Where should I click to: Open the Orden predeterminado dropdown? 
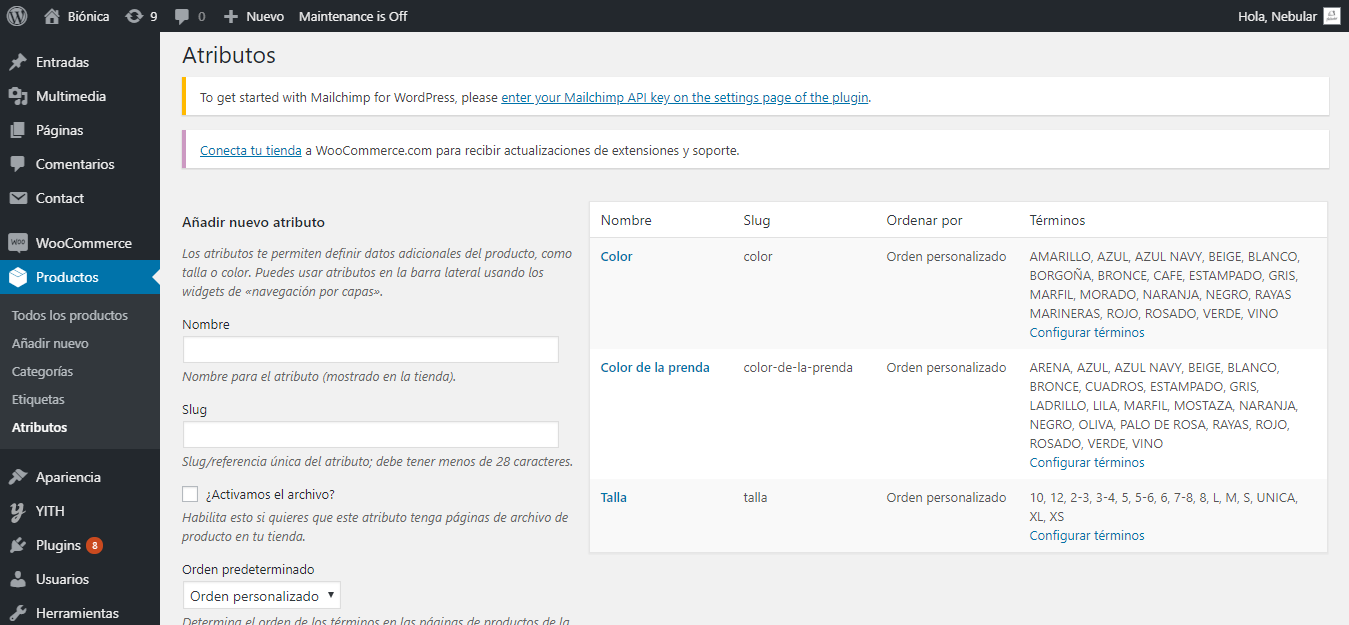tap(262, 596)
